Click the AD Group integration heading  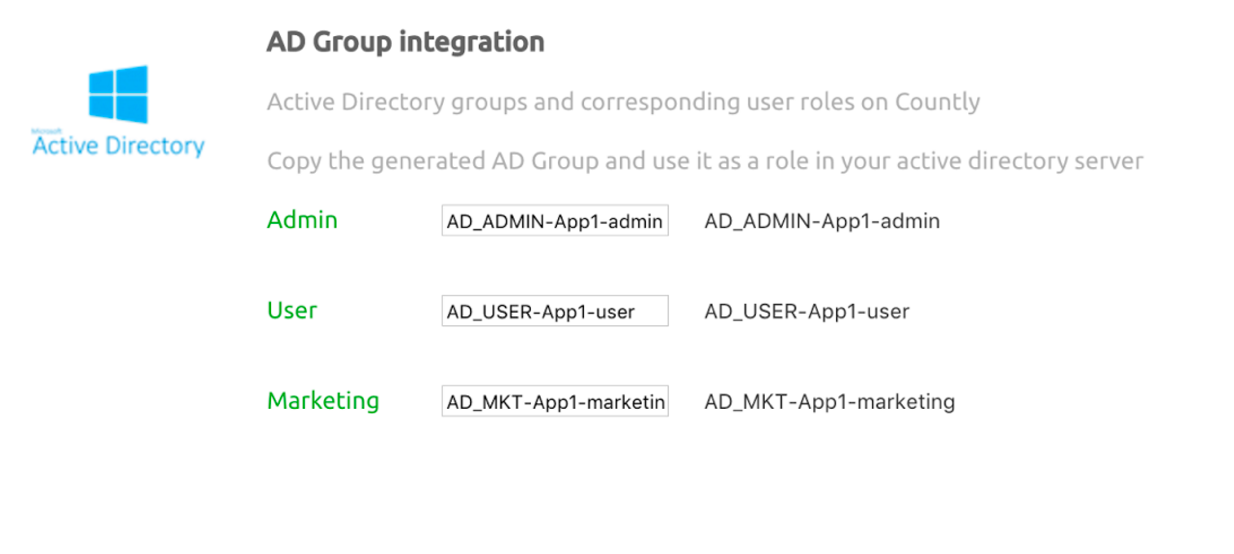click(x=406, y=42)
